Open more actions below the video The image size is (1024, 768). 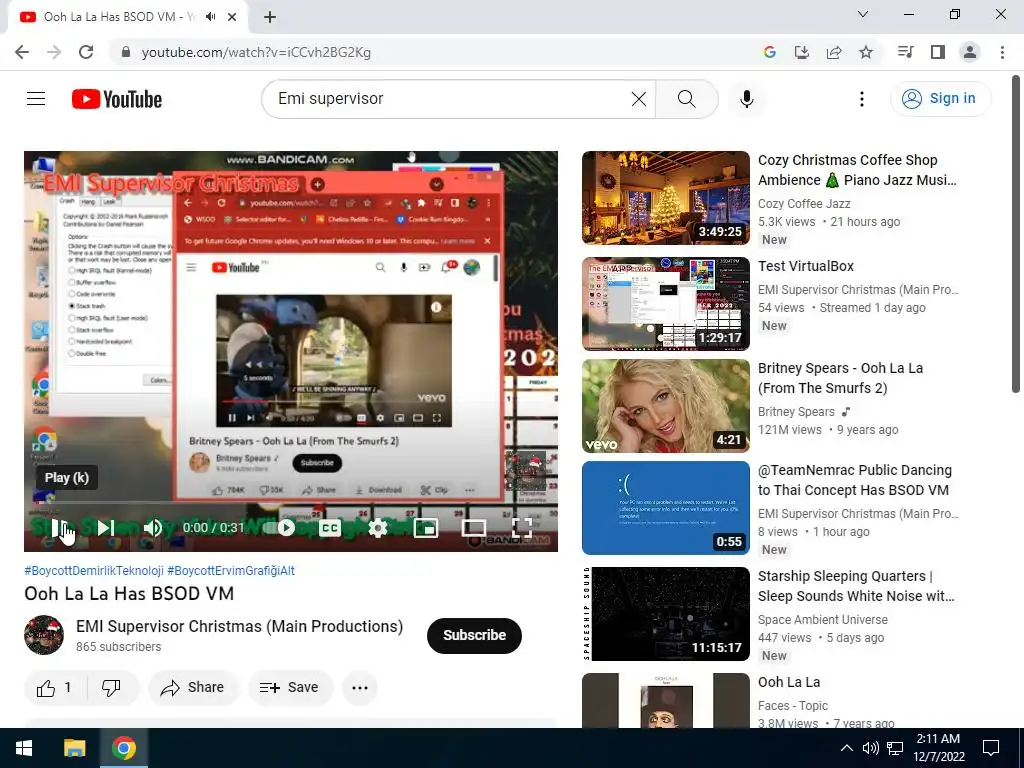click(x=360, y=688)
